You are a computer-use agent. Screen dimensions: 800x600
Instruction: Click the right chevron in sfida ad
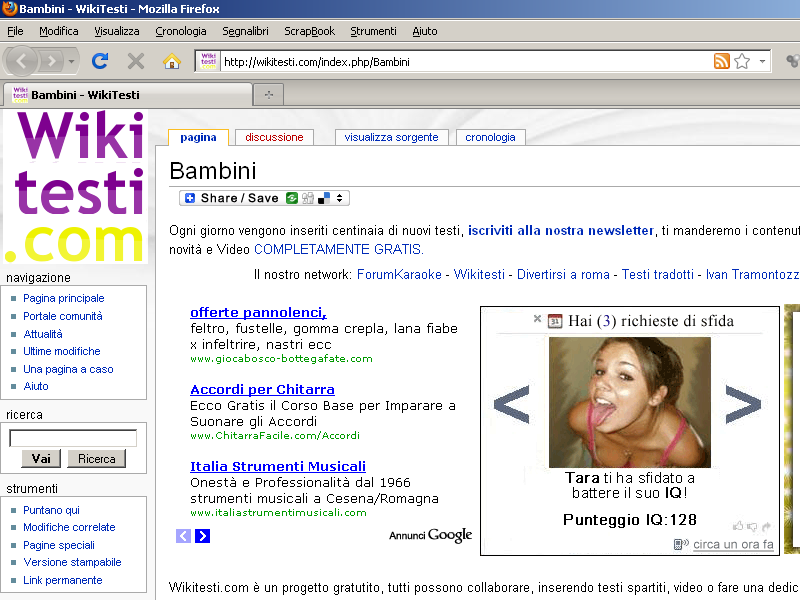click(743, 405)
